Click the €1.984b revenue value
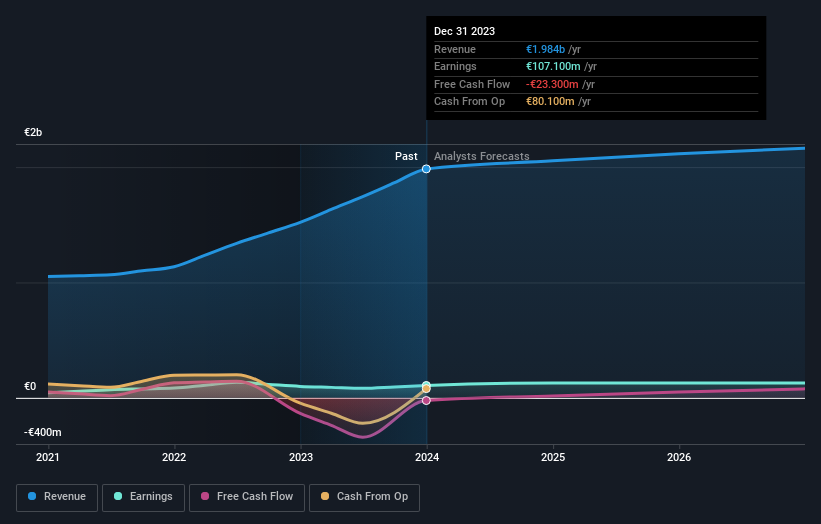The width and height of the screenshot is (821, 524). (545, 49)
